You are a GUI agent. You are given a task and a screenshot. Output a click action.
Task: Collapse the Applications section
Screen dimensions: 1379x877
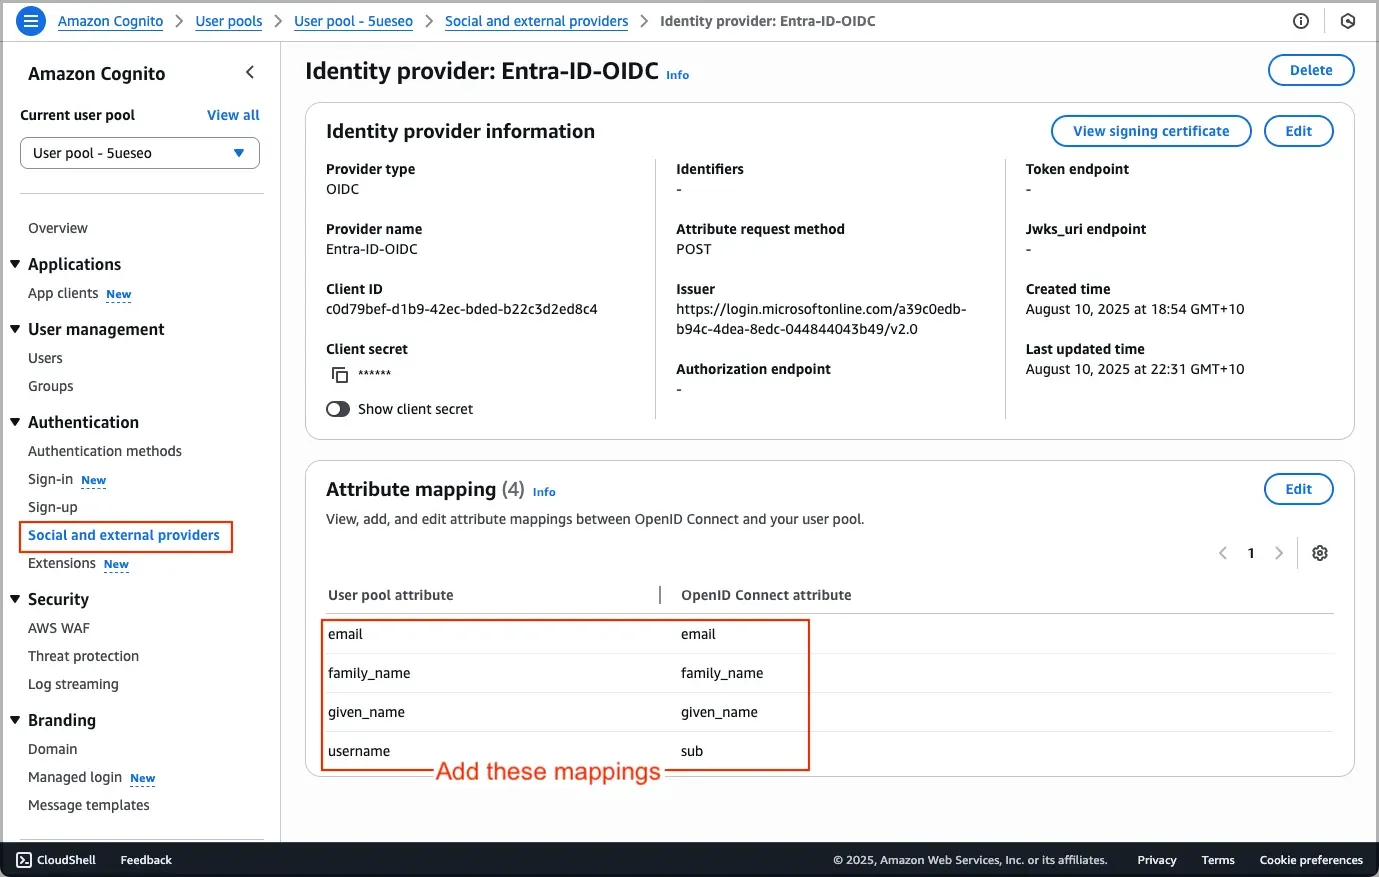click(15, 264)
